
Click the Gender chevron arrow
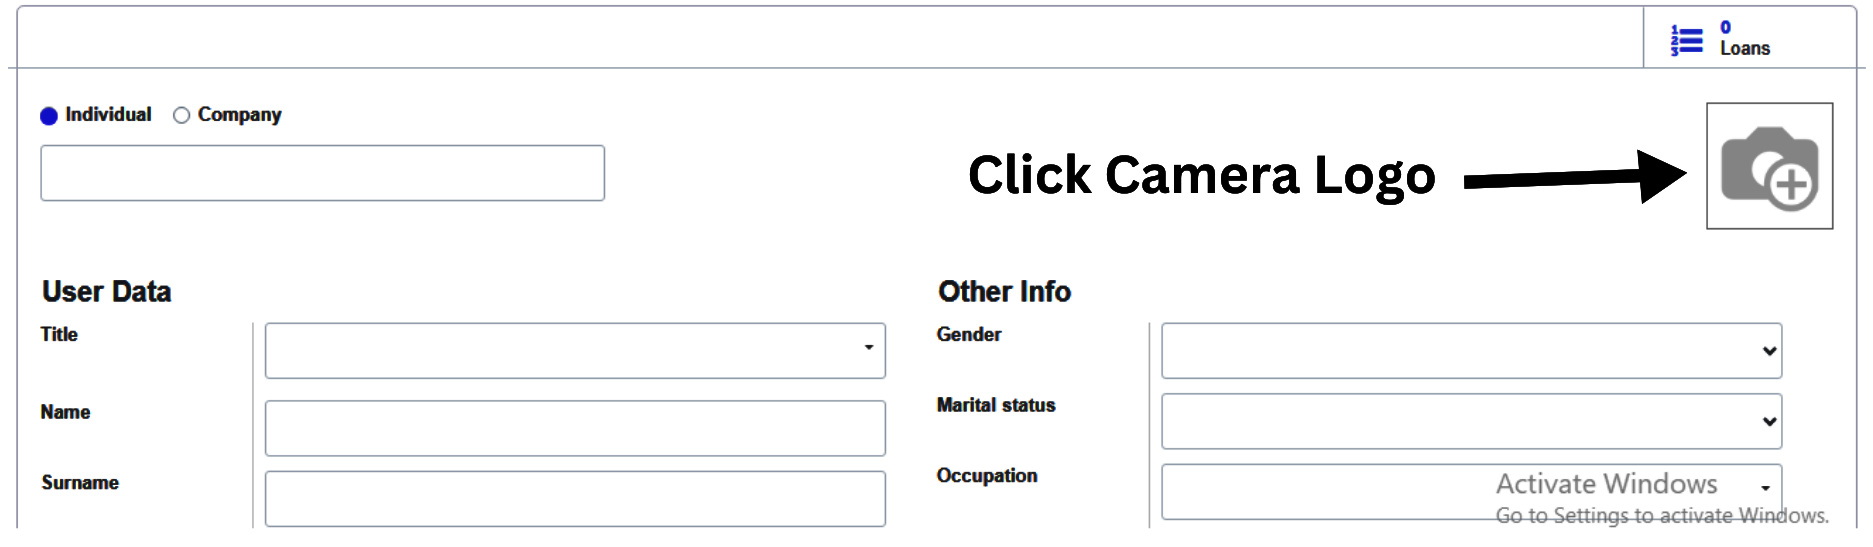tap(1769, 351)
